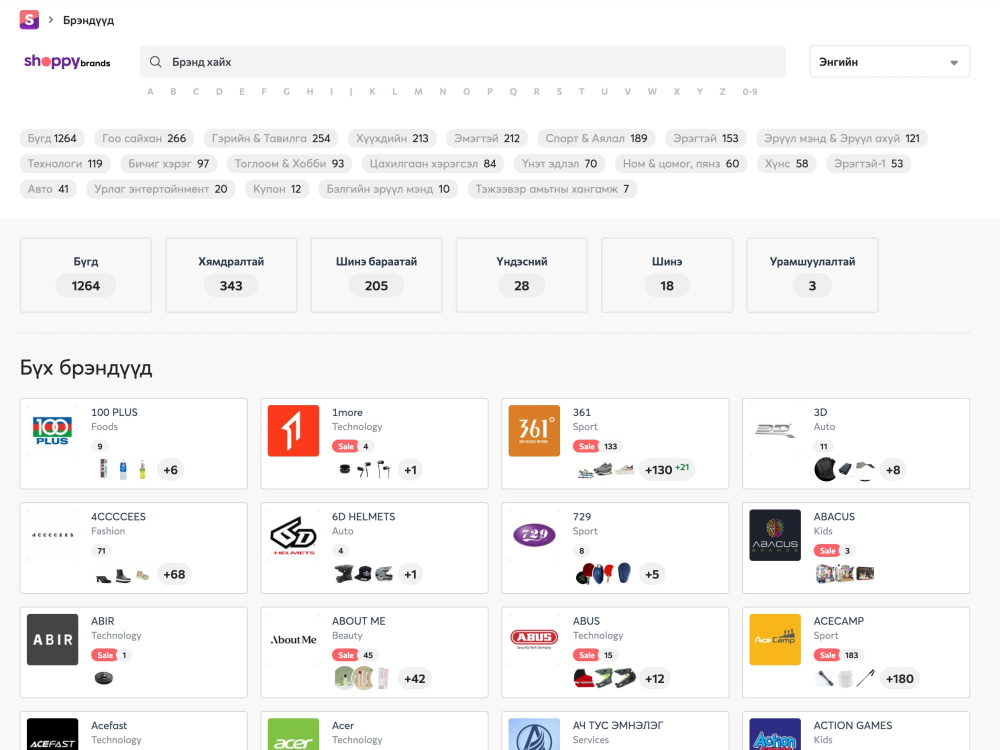Click +12 more products on ABUS
Viewport: 1000px width, 750px height.
[x=655, y=679]
